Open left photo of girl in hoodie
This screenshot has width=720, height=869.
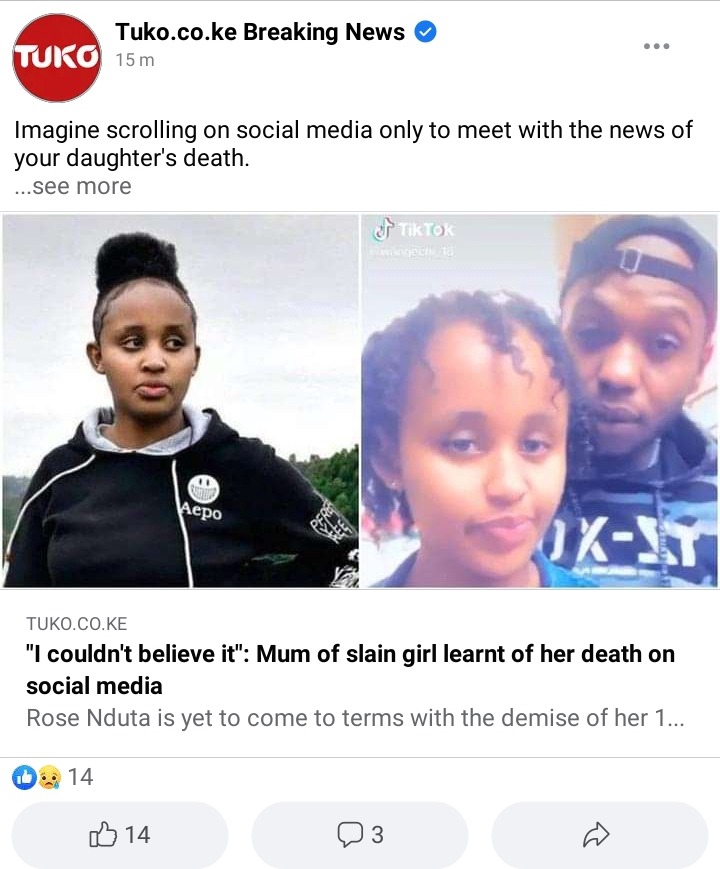[x=181, y=401]
